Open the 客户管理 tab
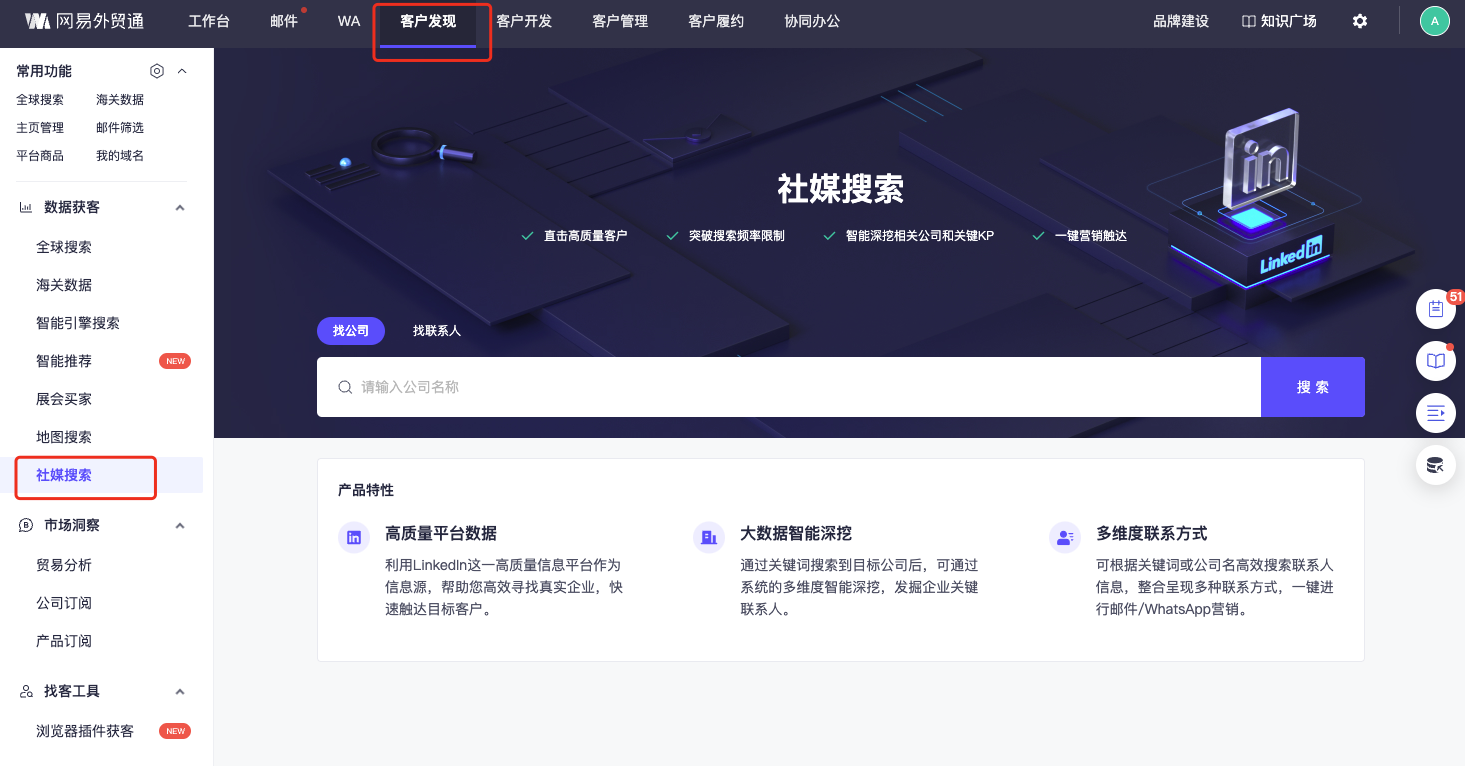1465x766 pixels. pos(620,21)
